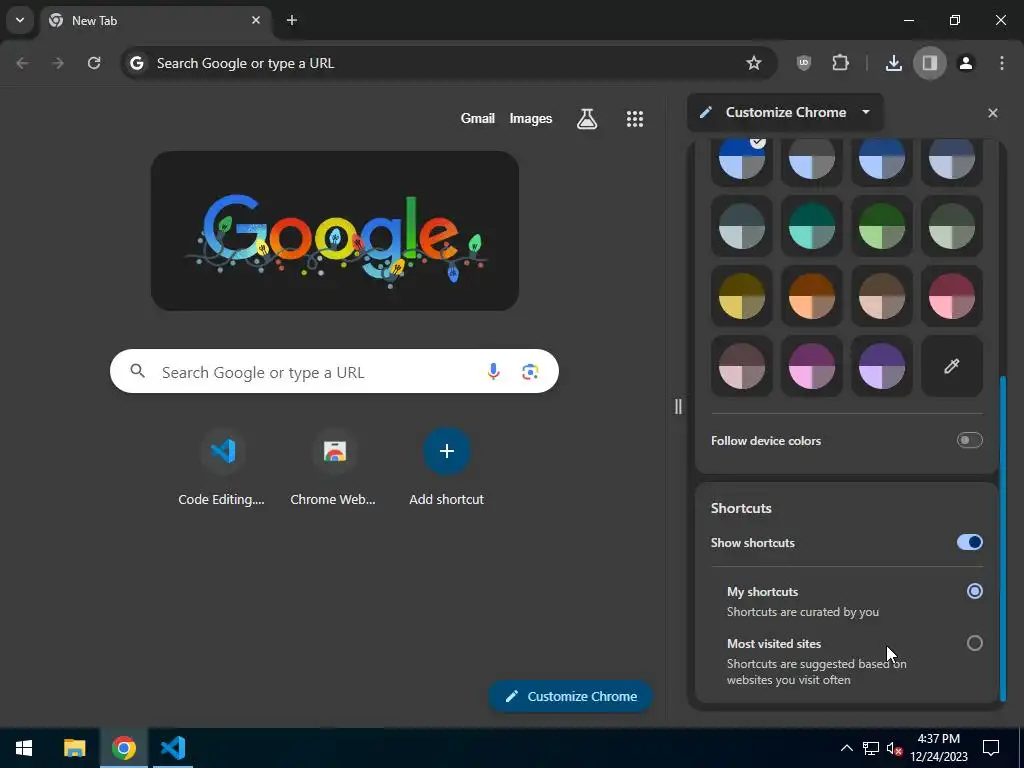The image size is (1024, 768).
Task: Click the forward navigation arrow
Action: click(x=58, y=63)
